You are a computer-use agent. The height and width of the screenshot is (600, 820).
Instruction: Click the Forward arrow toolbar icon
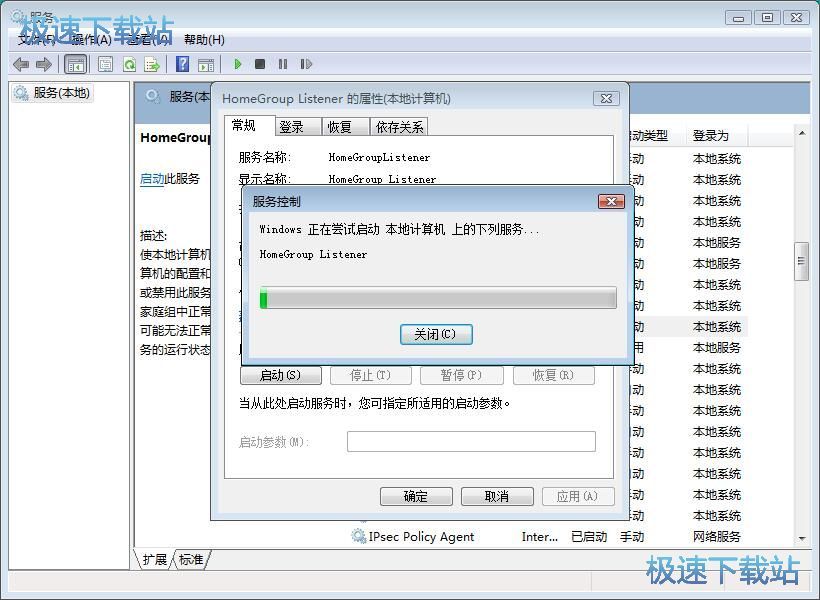[44, 64]
